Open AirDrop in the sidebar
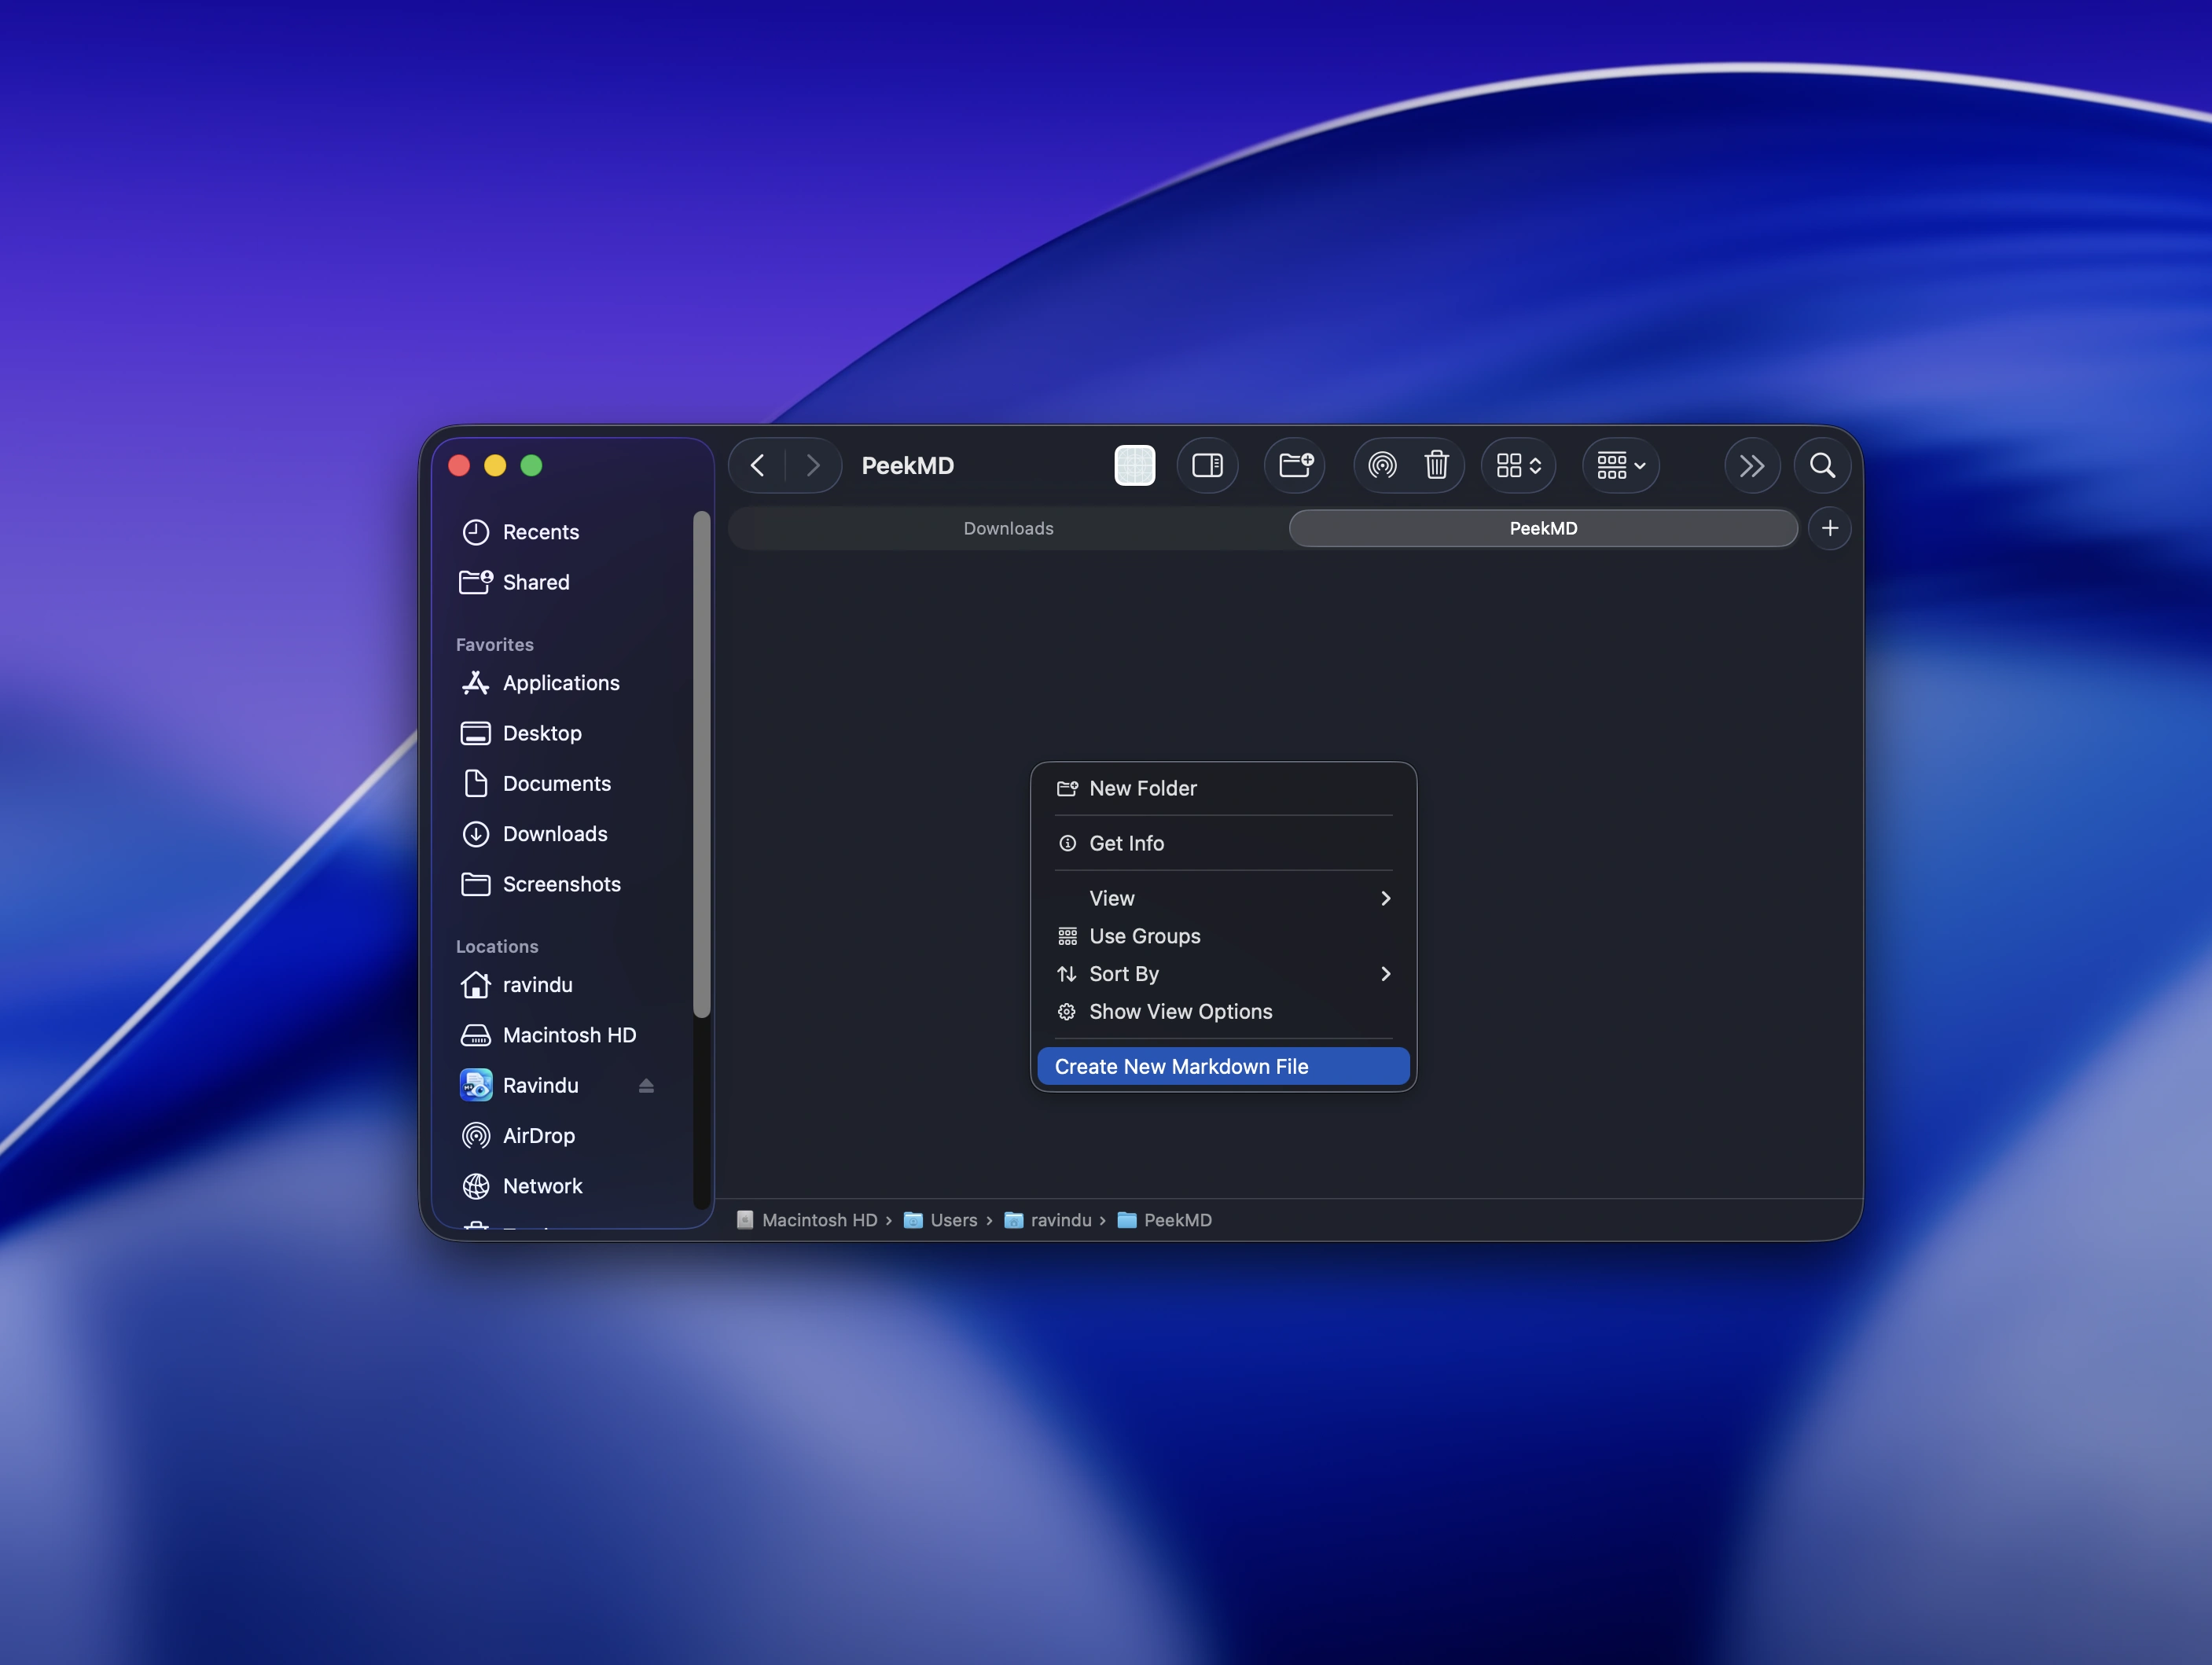This screenshot has height=1665, width=2212. [563, 1136]
